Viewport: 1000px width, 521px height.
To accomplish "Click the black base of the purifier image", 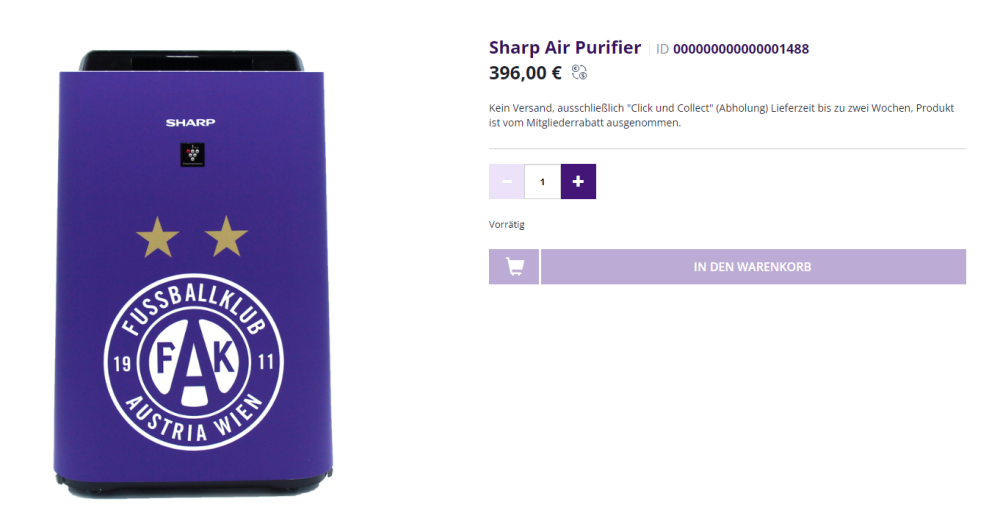I will (x=193, y=485).
